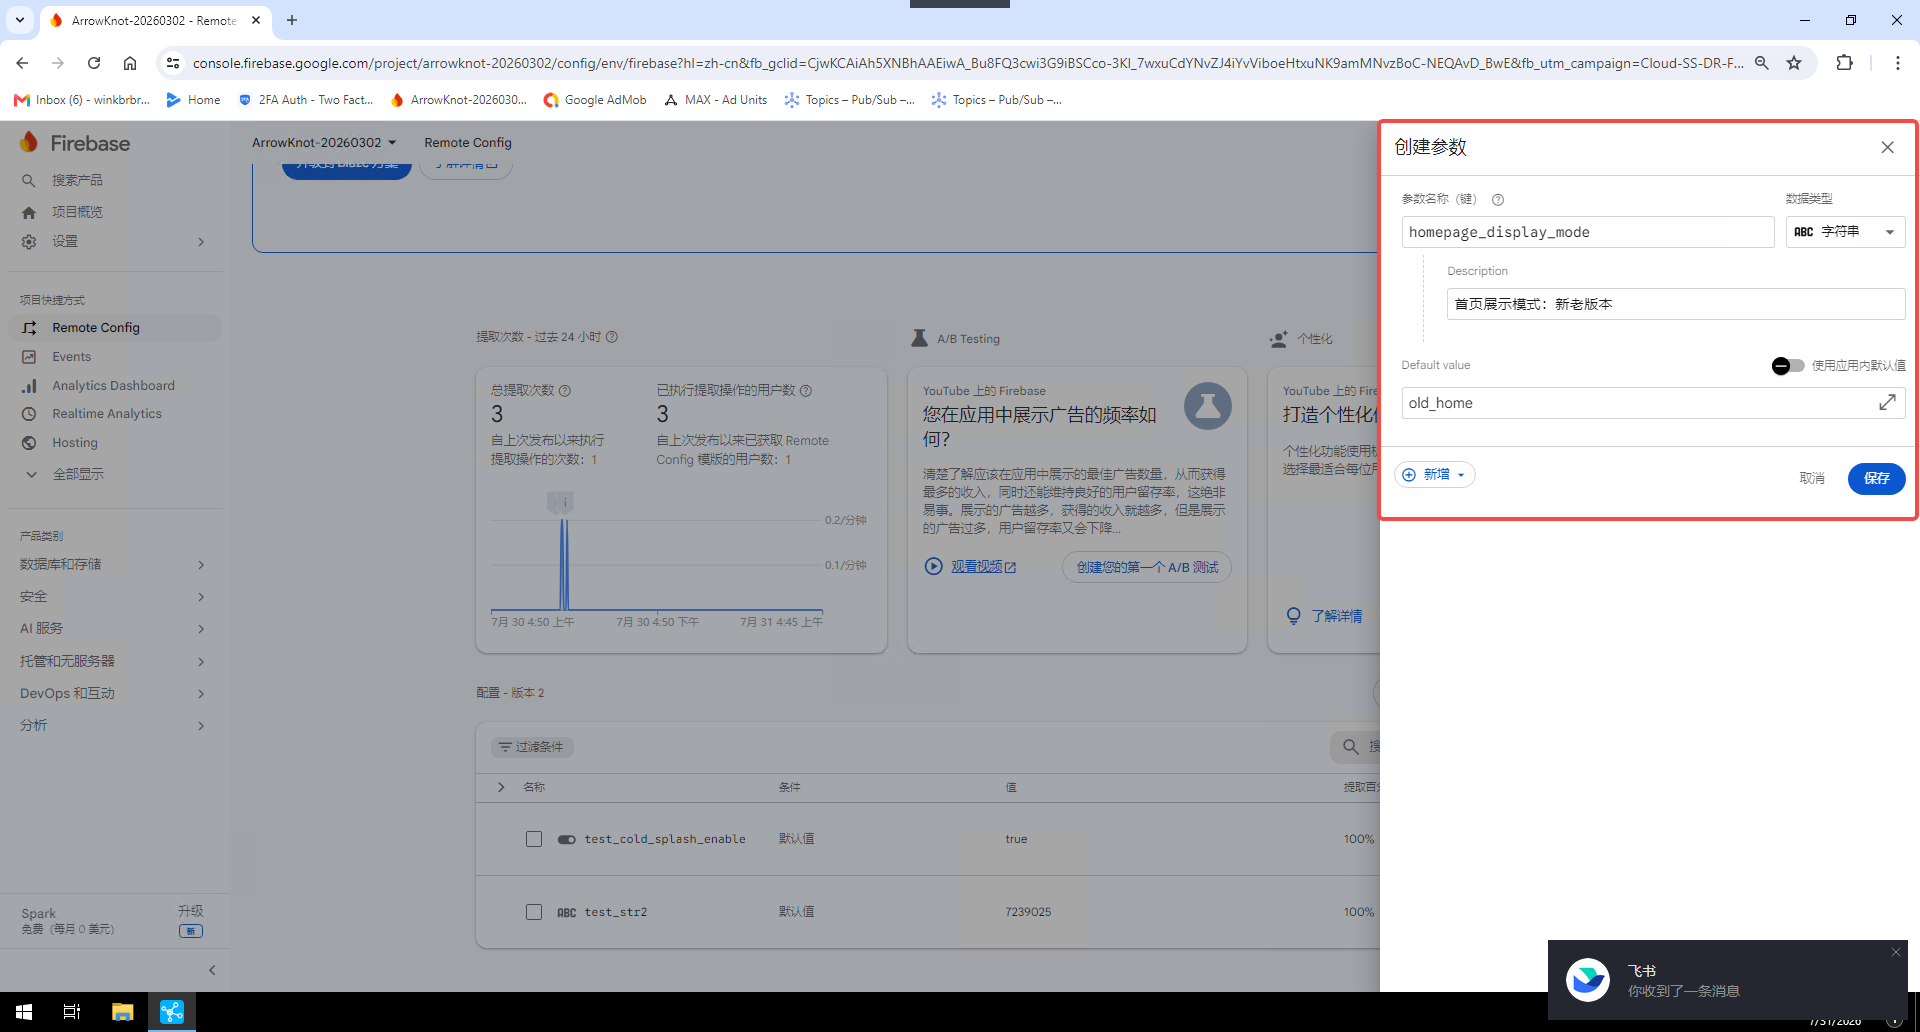Open File Explorer from taskbar
Image resolution: width=1920 pixels, height=1032 pixels.
tap(122, 1012)
